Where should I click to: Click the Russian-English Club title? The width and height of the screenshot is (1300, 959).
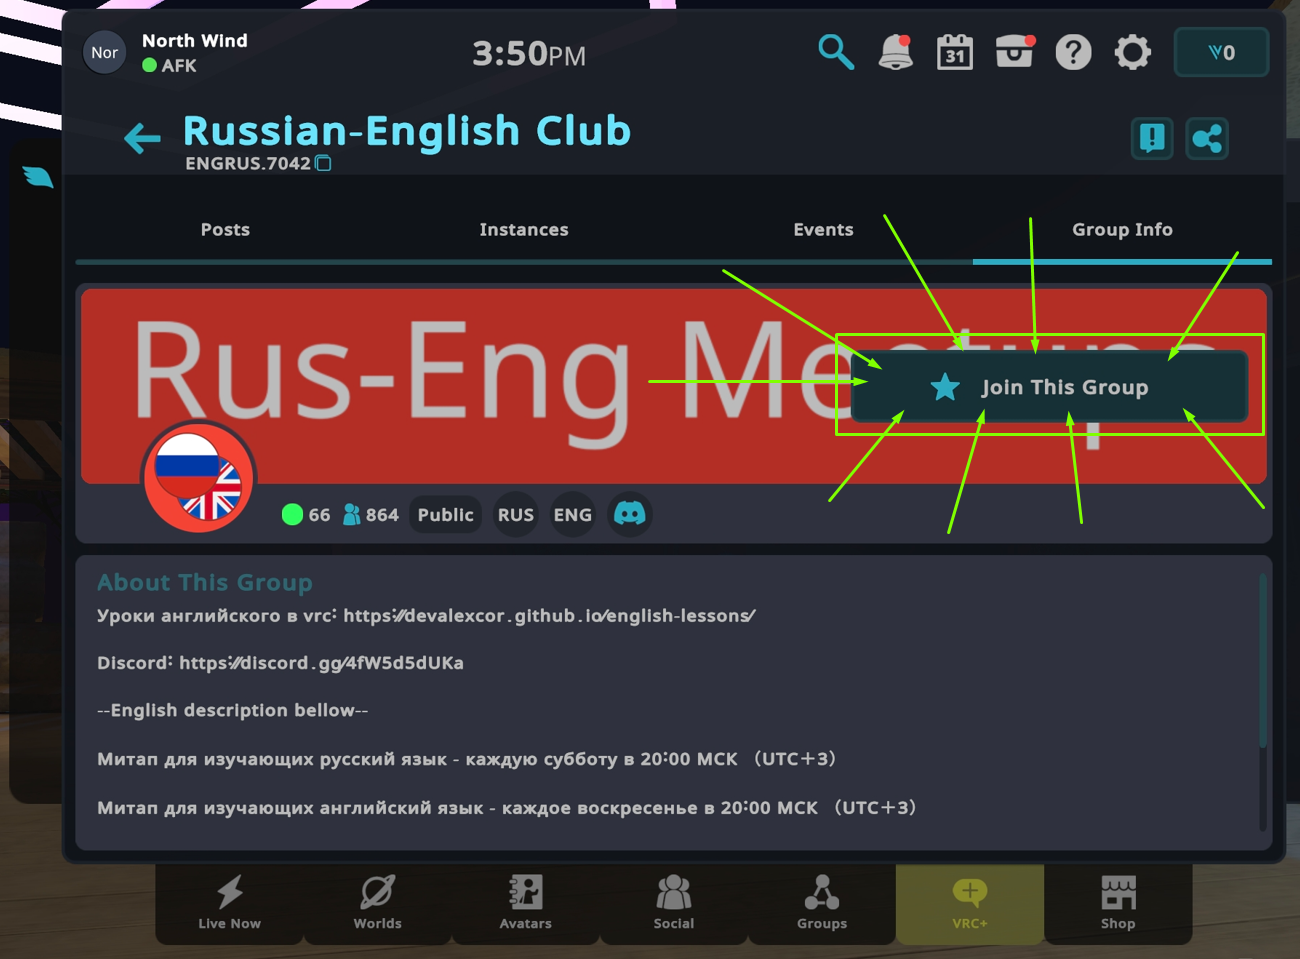pos(407,131)
